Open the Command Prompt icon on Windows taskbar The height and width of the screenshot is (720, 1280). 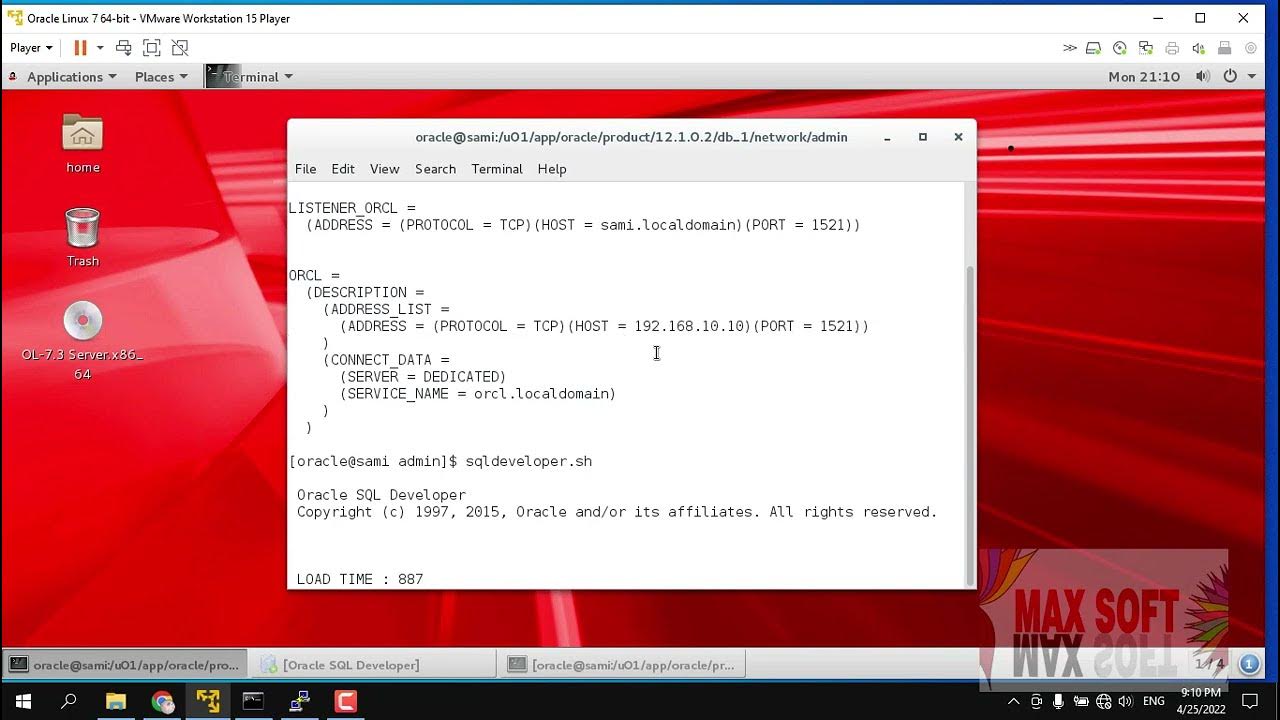pyautogui.click(x=253, y=701)
